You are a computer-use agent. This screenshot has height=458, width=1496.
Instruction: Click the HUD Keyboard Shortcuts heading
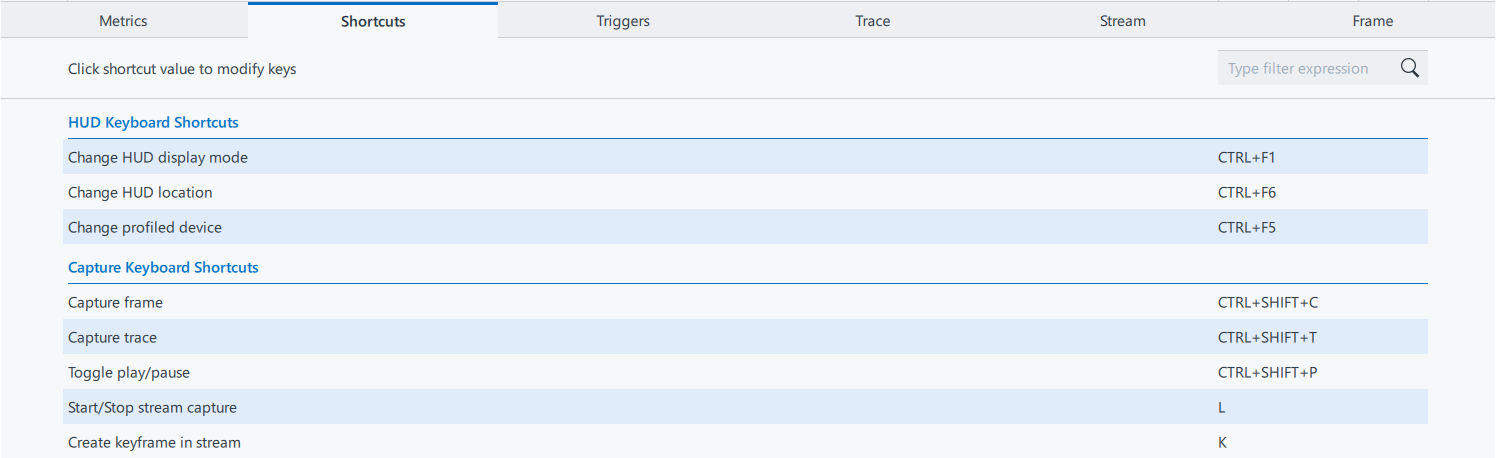click(x=153, y=122)
